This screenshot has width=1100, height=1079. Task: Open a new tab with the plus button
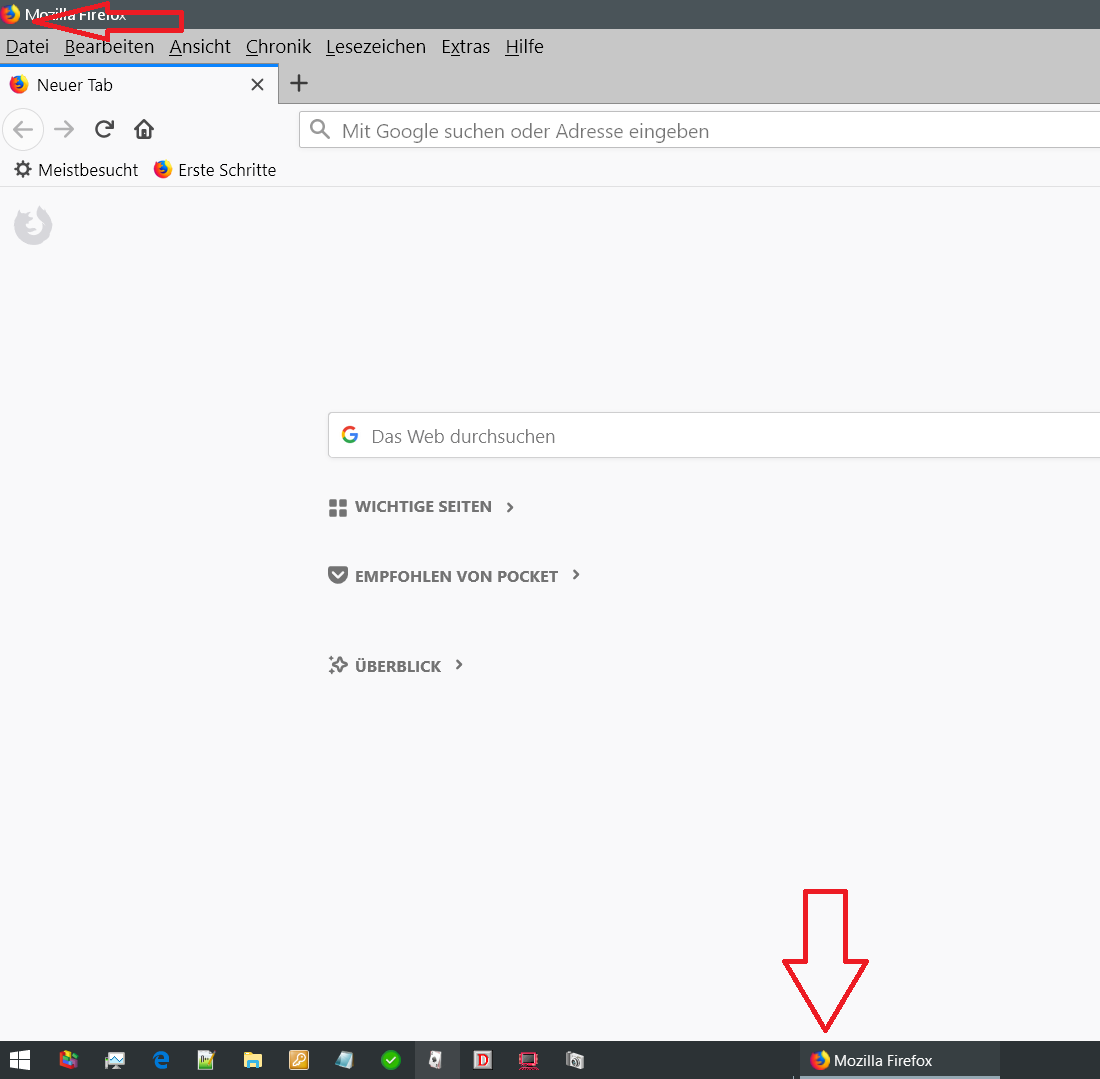pyautogui.click(x=298, y=84)
